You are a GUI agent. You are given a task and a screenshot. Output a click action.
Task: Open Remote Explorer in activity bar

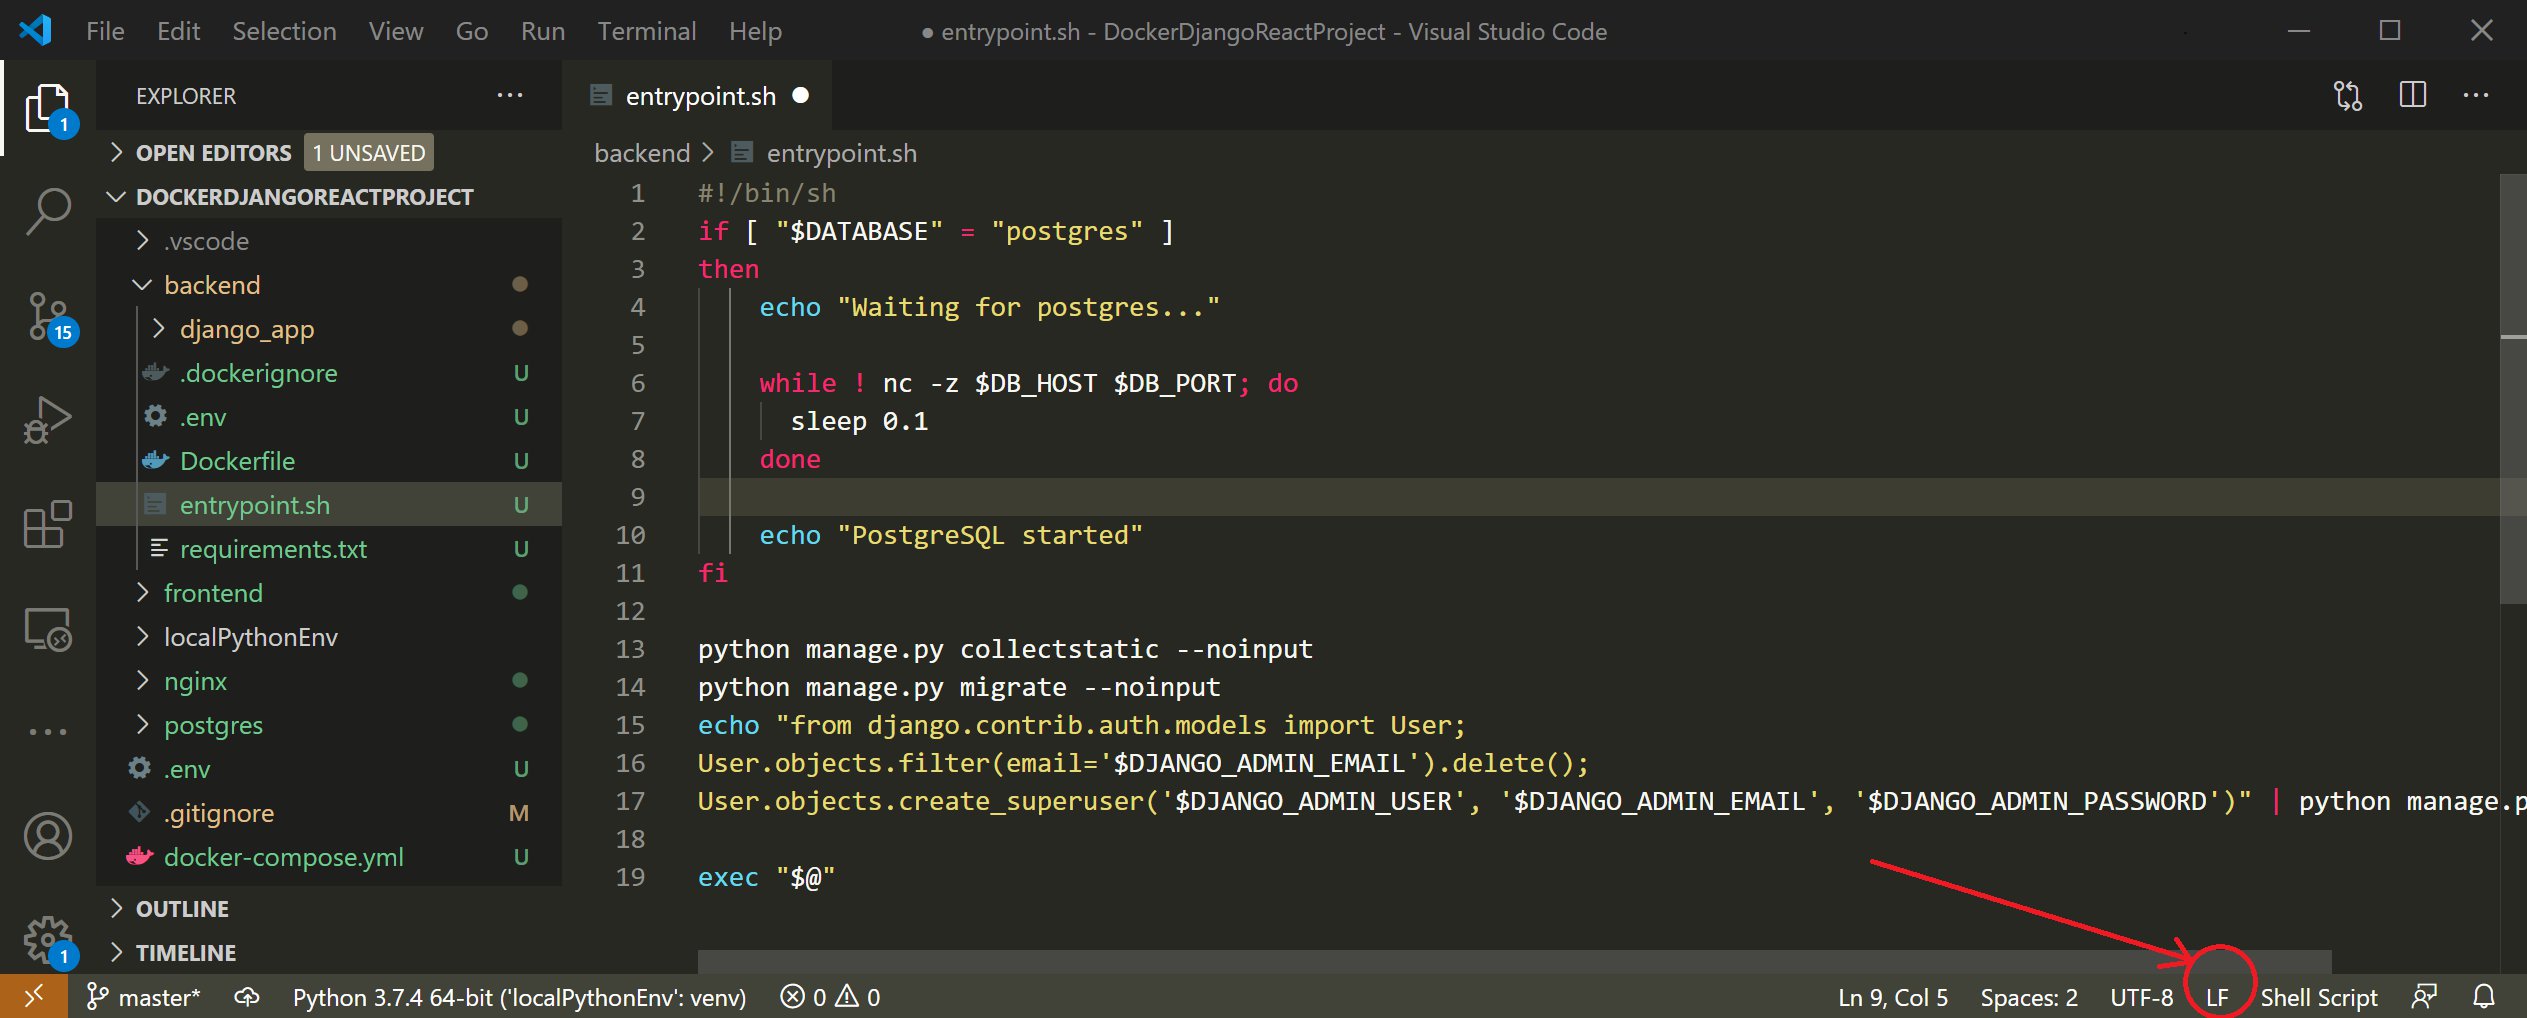[48, 630]
